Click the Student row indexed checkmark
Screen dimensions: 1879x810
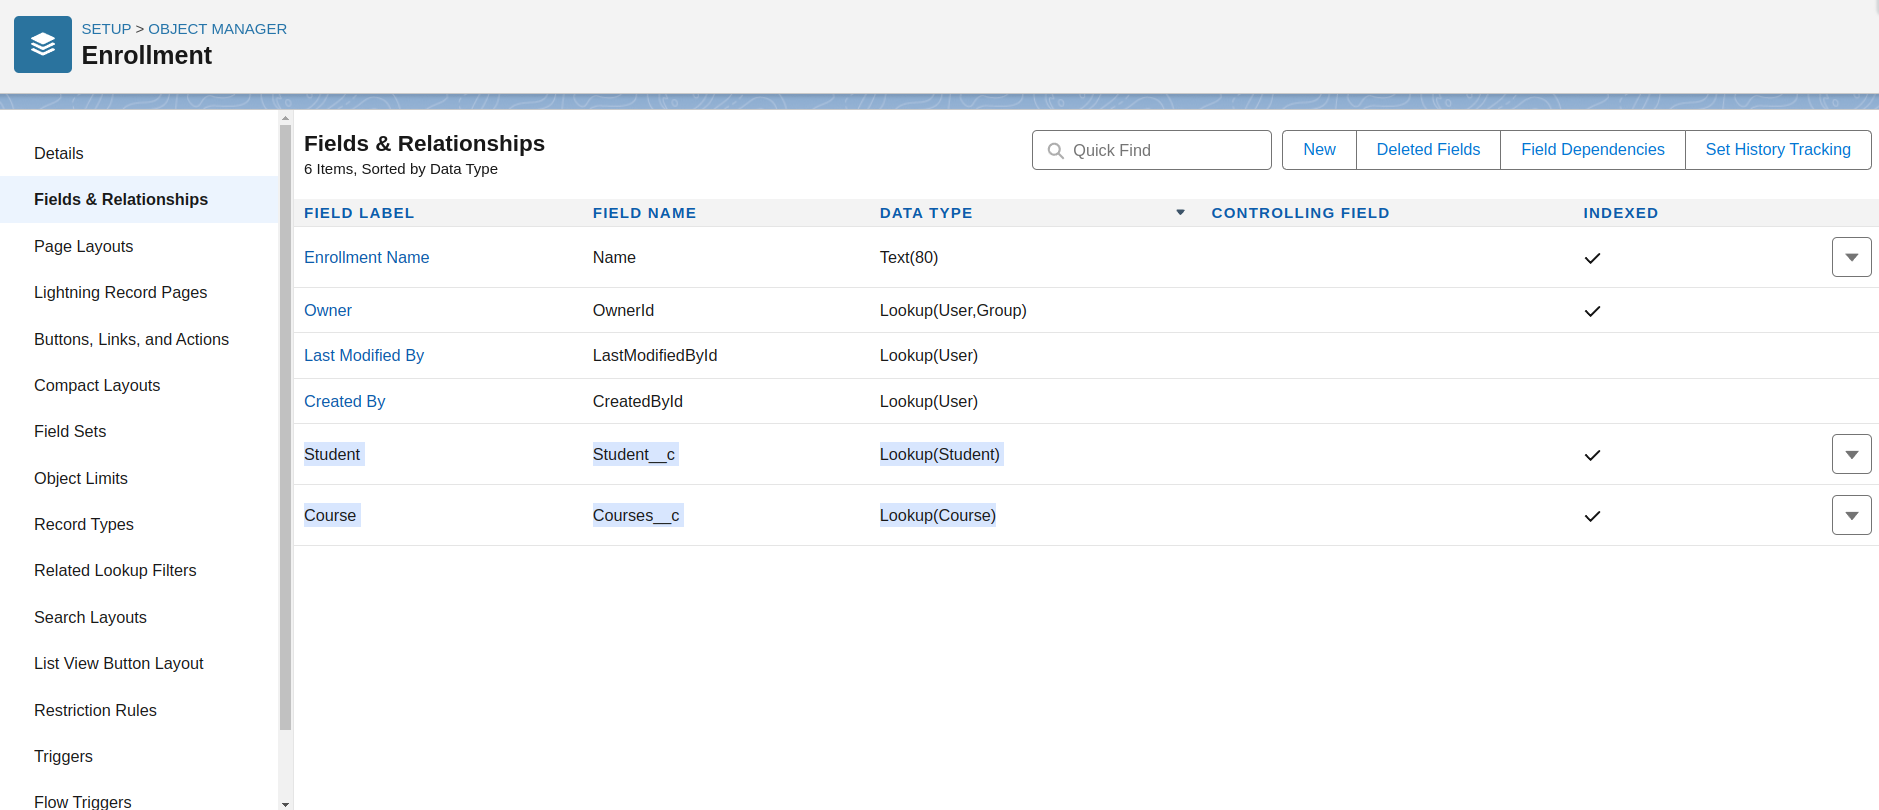pyautogui.click(x=1592, y=455)
